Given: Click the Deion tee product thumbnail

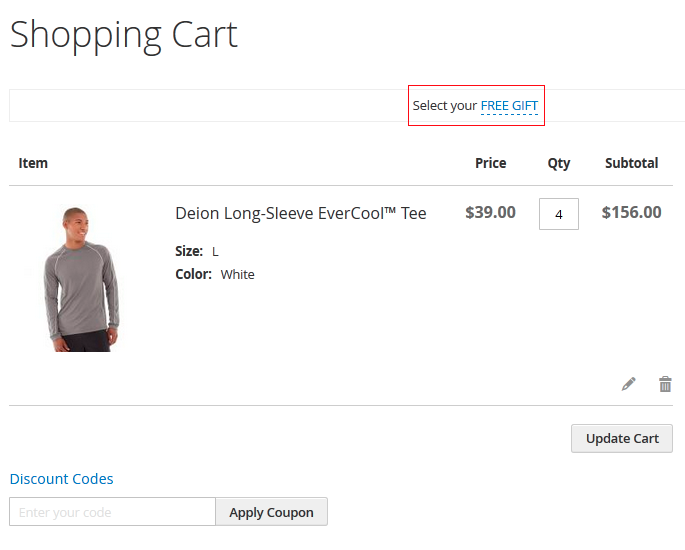Looking at the screenshot, I should click(81, 279).
